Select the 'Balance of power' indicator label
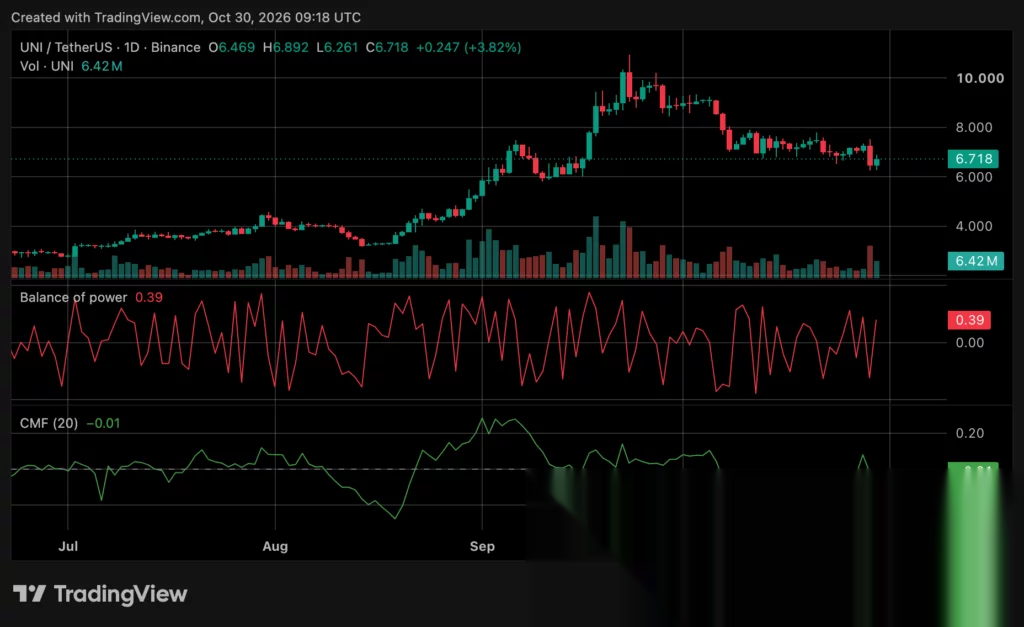The width and height of the screenshot is (1024, 627). 73,297
